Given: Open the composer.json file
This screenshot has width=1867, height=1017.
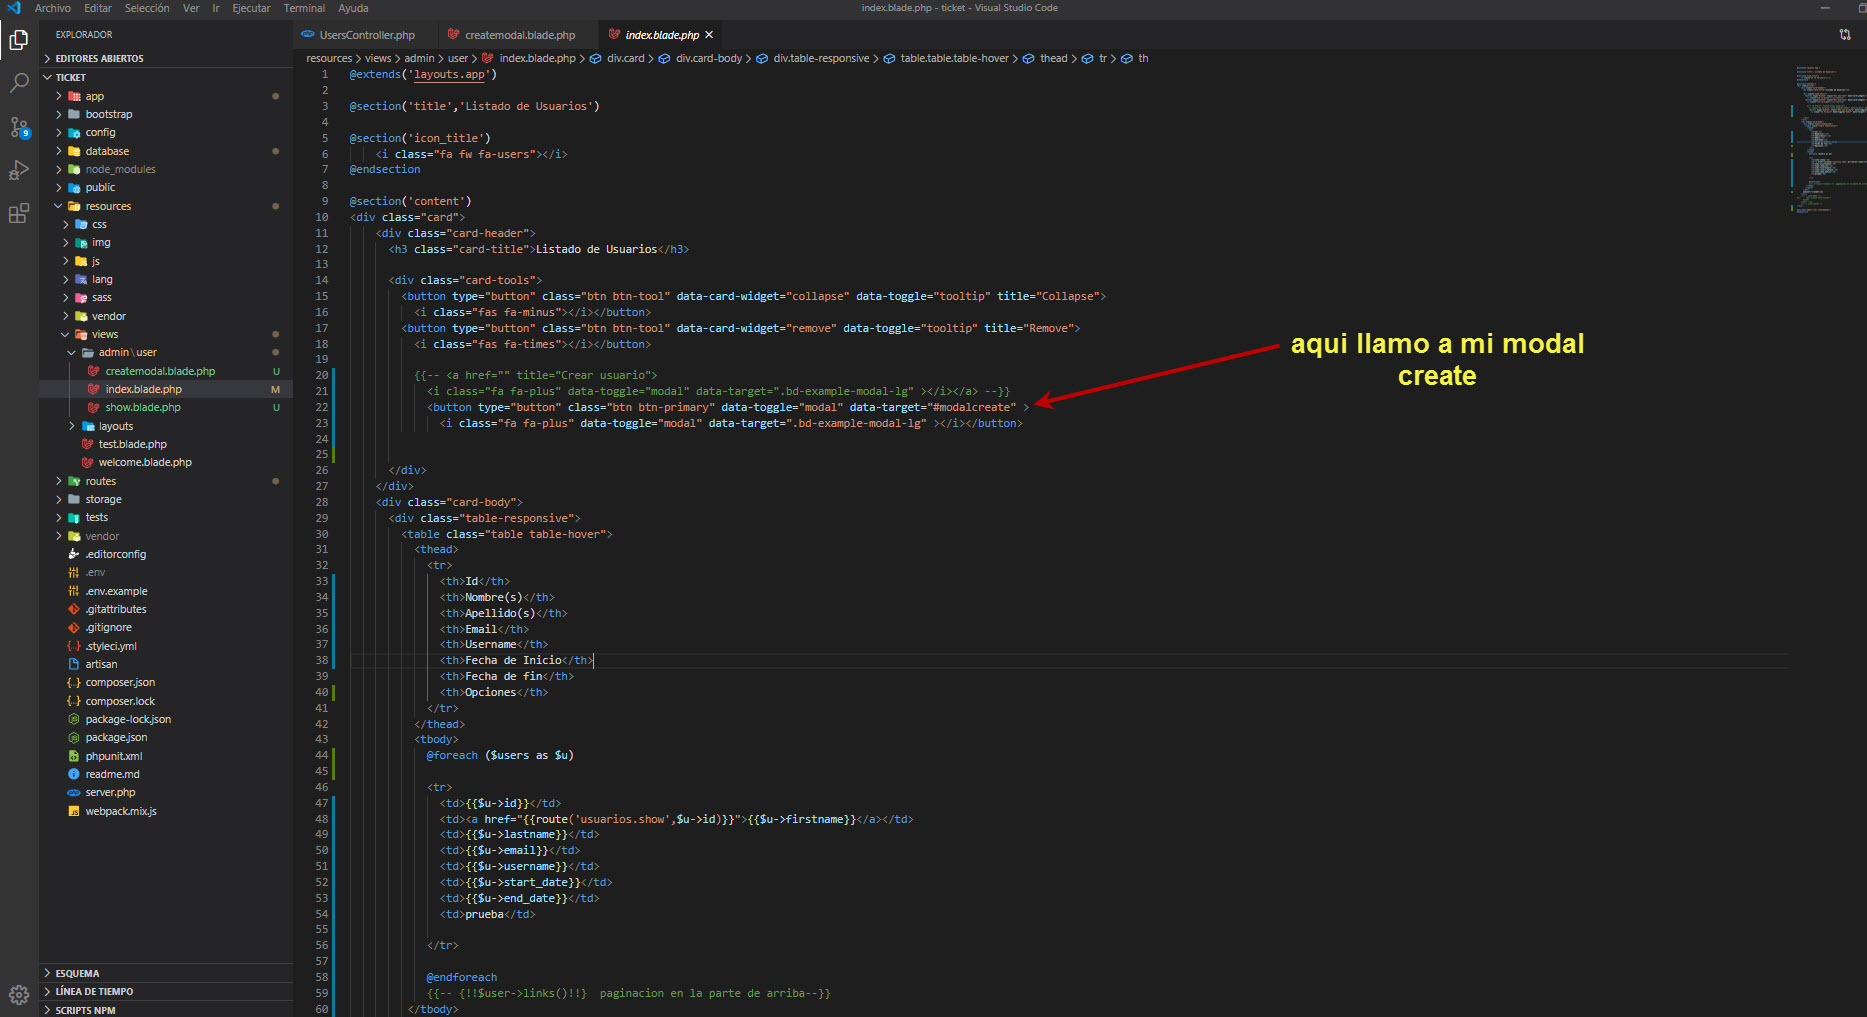Looking at the screenshot, I should (166, 682).
